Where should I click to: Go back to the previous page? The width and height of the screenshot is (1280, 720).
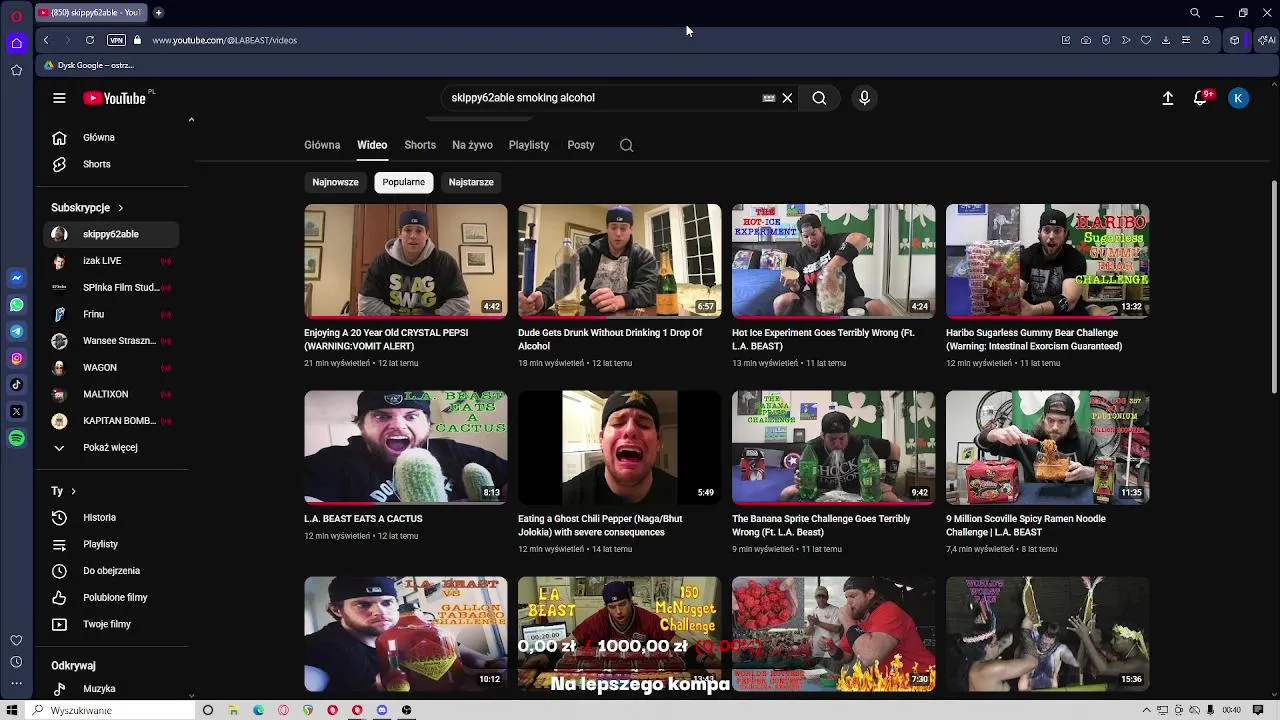(46, 40)
